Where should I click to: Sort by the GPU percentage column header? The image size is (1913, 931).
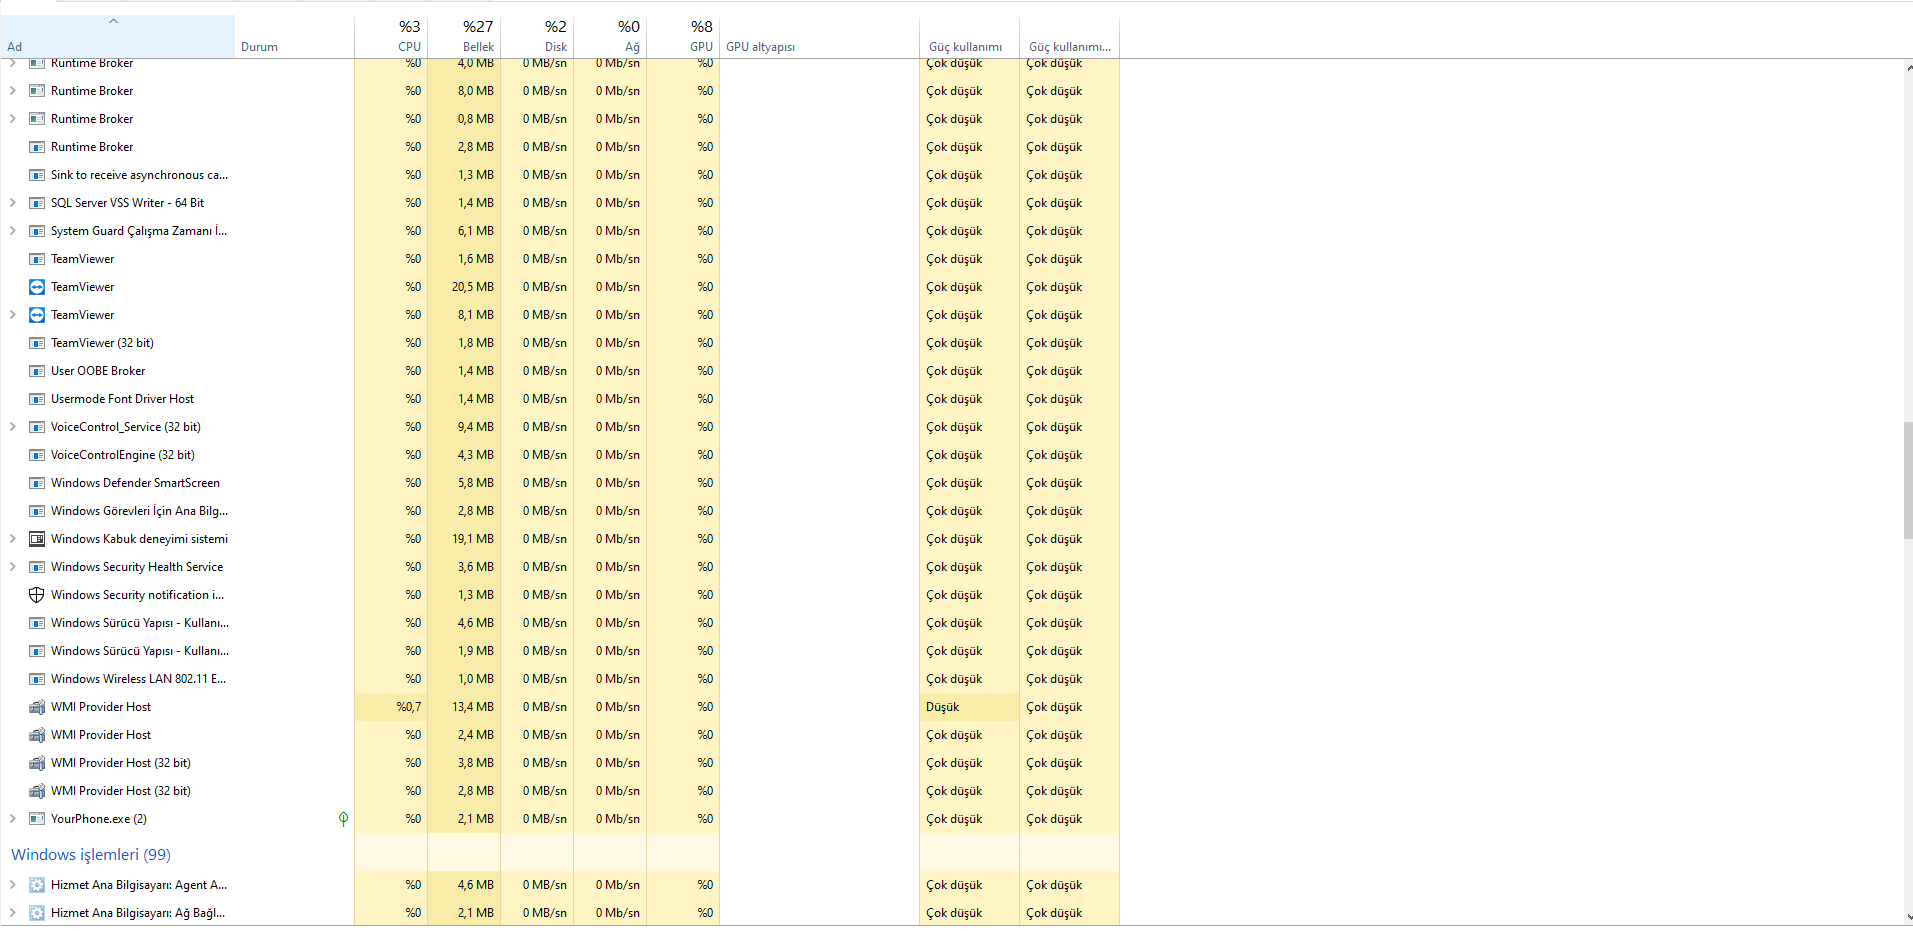(683, 37)
